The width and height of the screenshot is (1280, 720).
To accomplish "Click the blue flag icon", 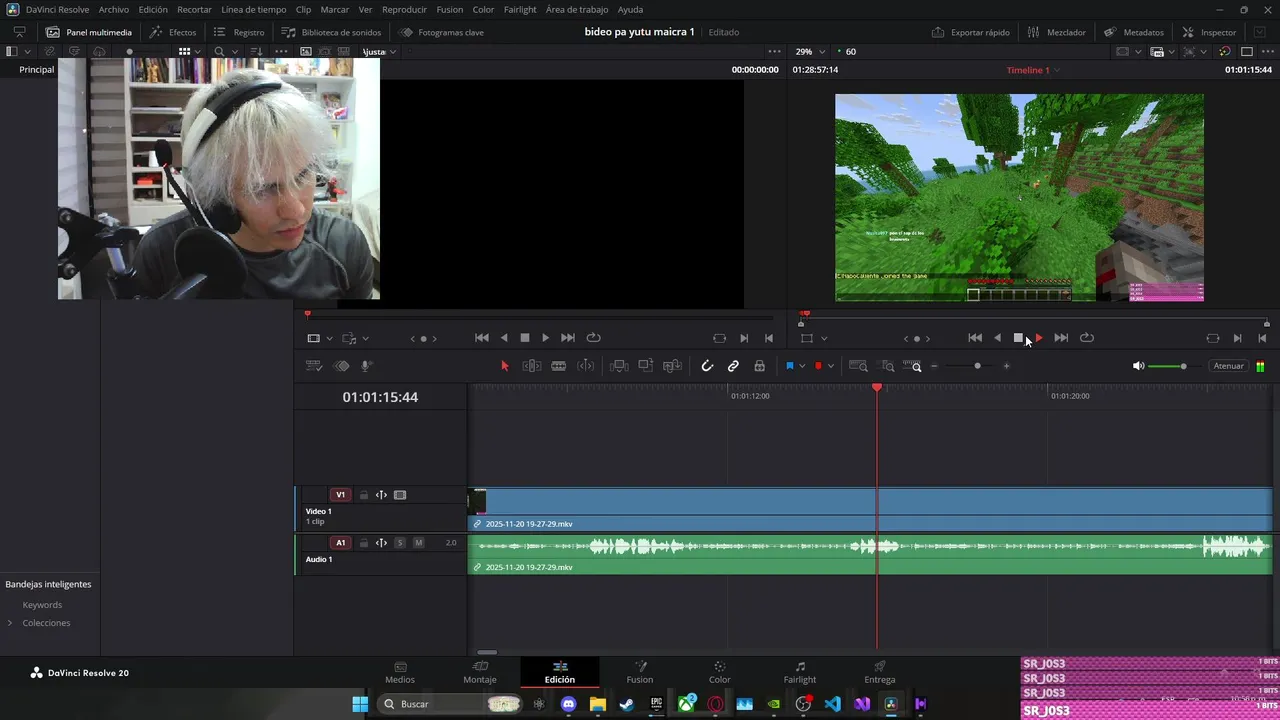I will [x=789, y=366].
